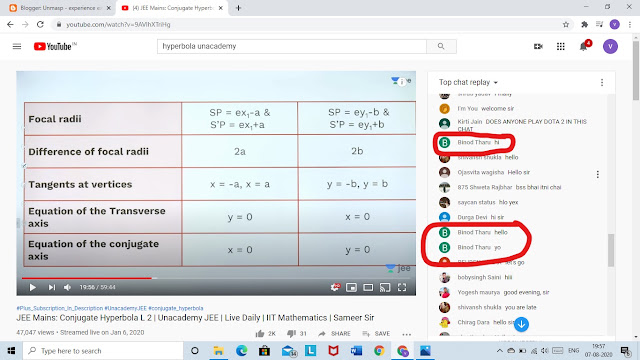Image resolution: width=640 pixels, height=360 pixels.
Task: Click the search magnifier button
Action: (x=441, y=47)
